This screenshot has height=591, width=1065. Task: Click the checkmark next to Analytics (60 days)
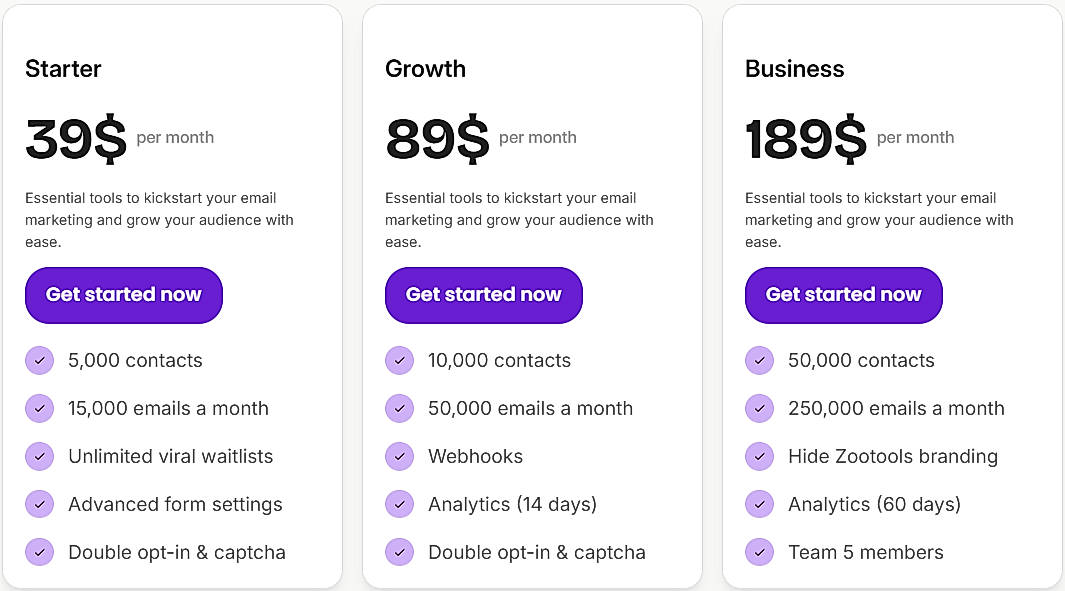click(759, 504)
